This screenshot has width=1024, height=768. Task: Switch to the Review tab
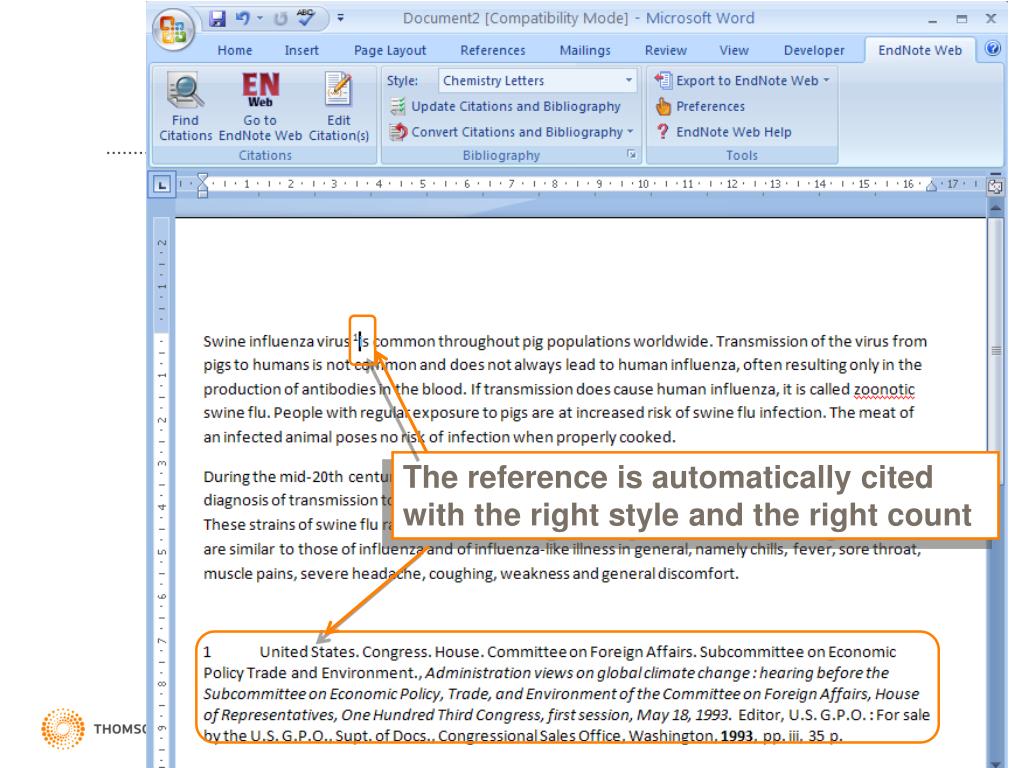pos(665,50)
